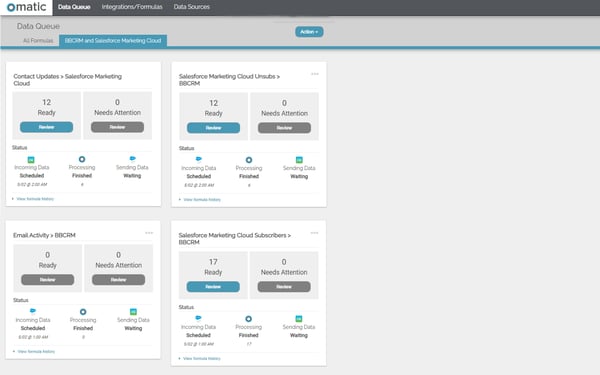
Task: Click 'Scheduled' status in Contact Updates card
Action: coord(32,176)
